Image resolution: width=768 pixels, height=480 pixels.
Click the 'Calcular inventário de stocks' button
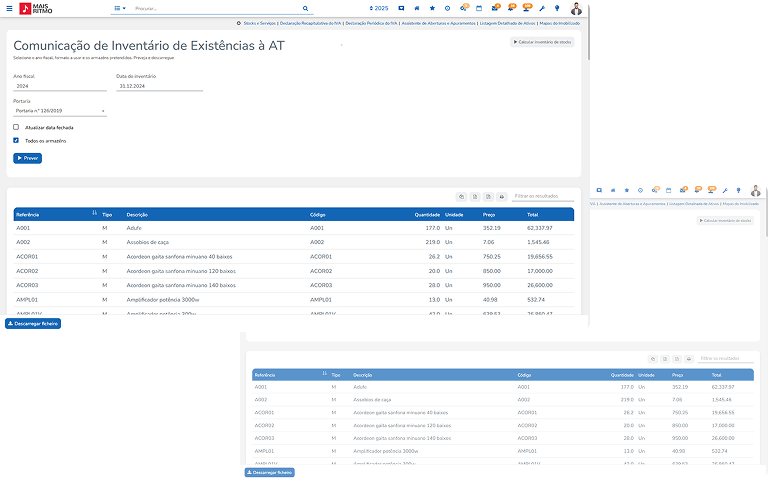(542, 43)
